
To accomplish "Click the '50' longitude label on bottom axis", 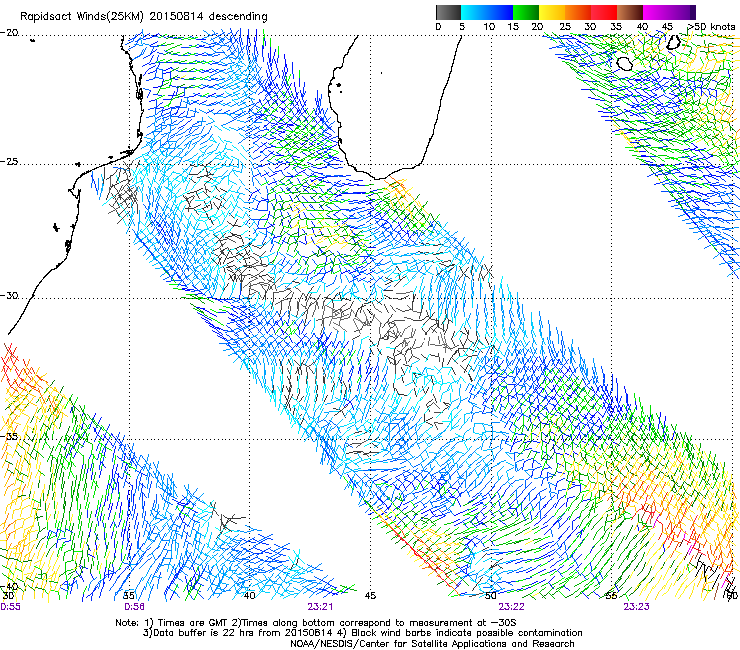I will (491, 596).
